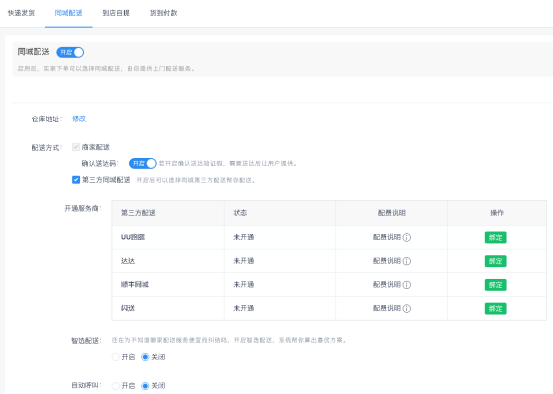Click the 商家配送 checkbox
The width and height of the screenshot is (553, 394).
pyautogui.click(x=76, y=147)
